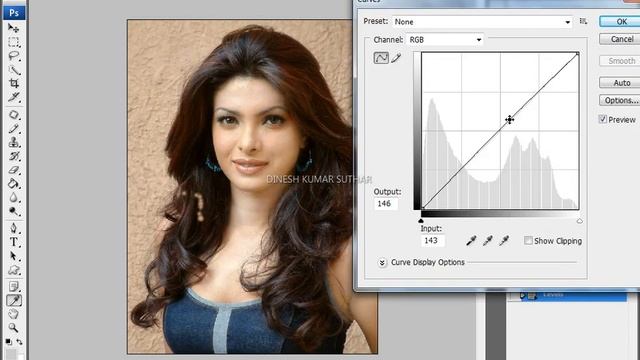The height and width of the screenshot is (360, 640).
Task: Open the Channel RGB dropdown
Action: click(x=445, y=40)
